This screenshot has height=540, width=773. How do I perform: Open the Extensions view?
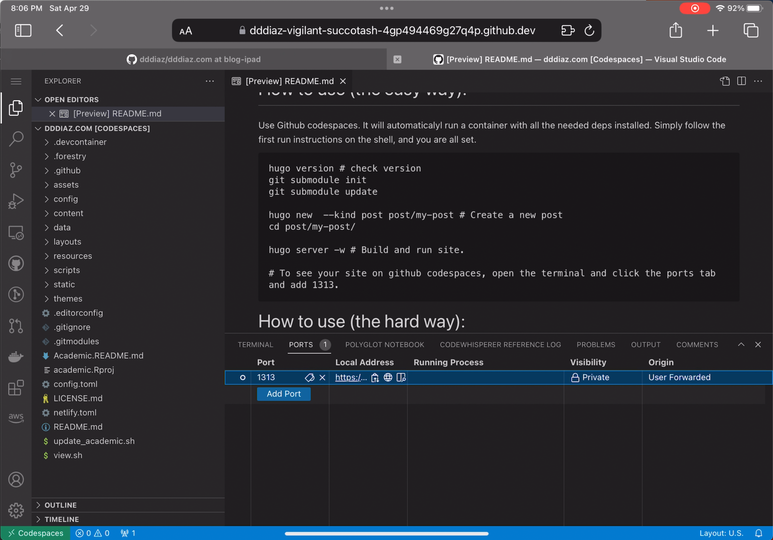coord(16,387)
